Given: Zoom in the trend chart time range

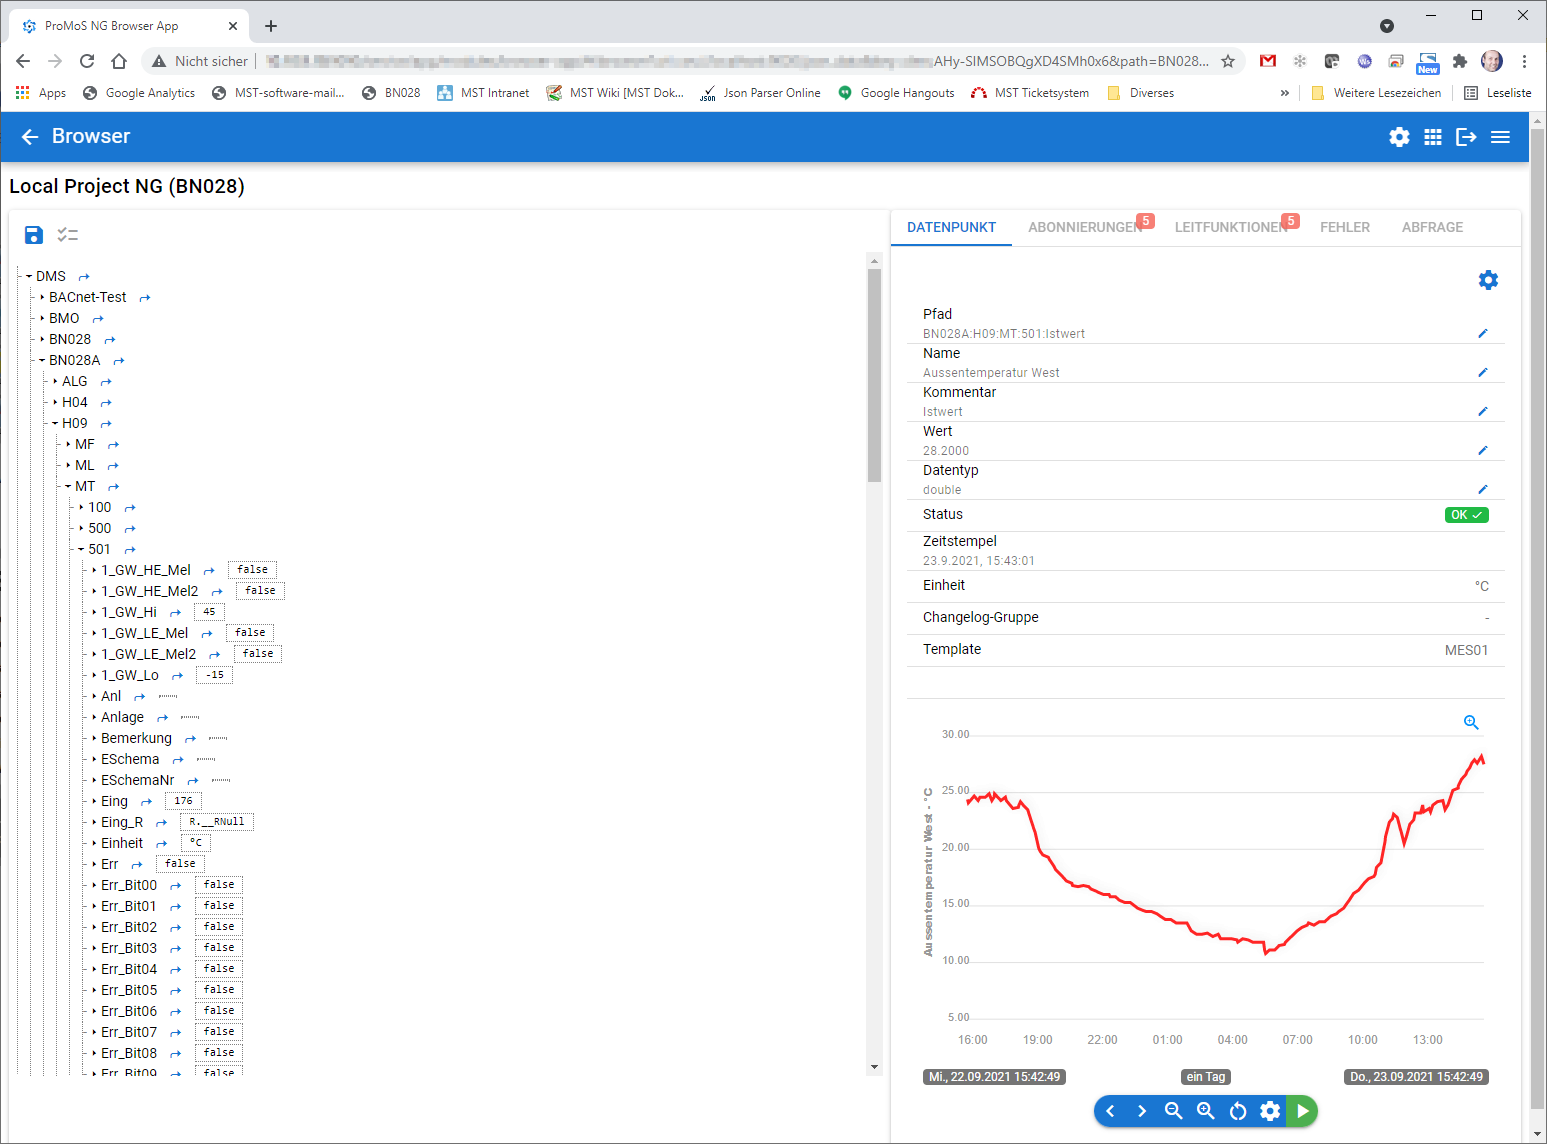Looking at the screenshot, I should [1206, 1111].
